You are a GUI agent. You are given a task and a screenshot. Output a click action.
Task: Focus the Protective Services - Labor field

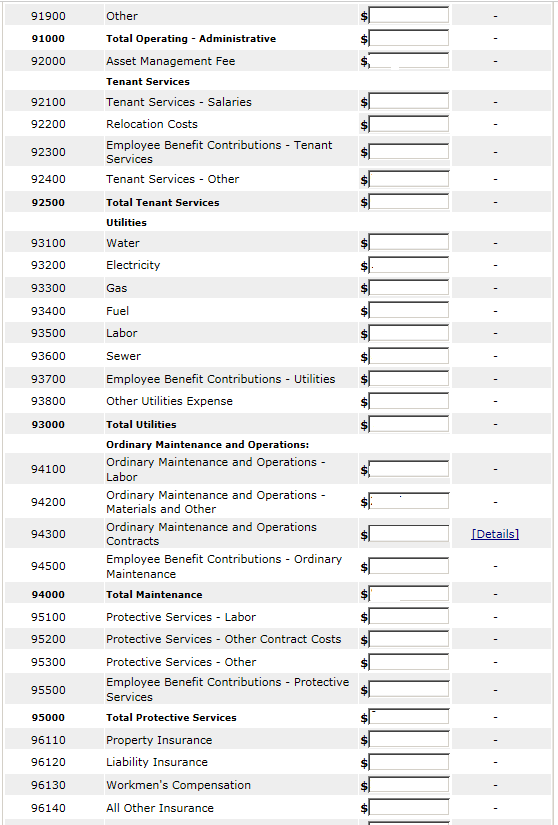pyautogui.click(x=409, y=617)
